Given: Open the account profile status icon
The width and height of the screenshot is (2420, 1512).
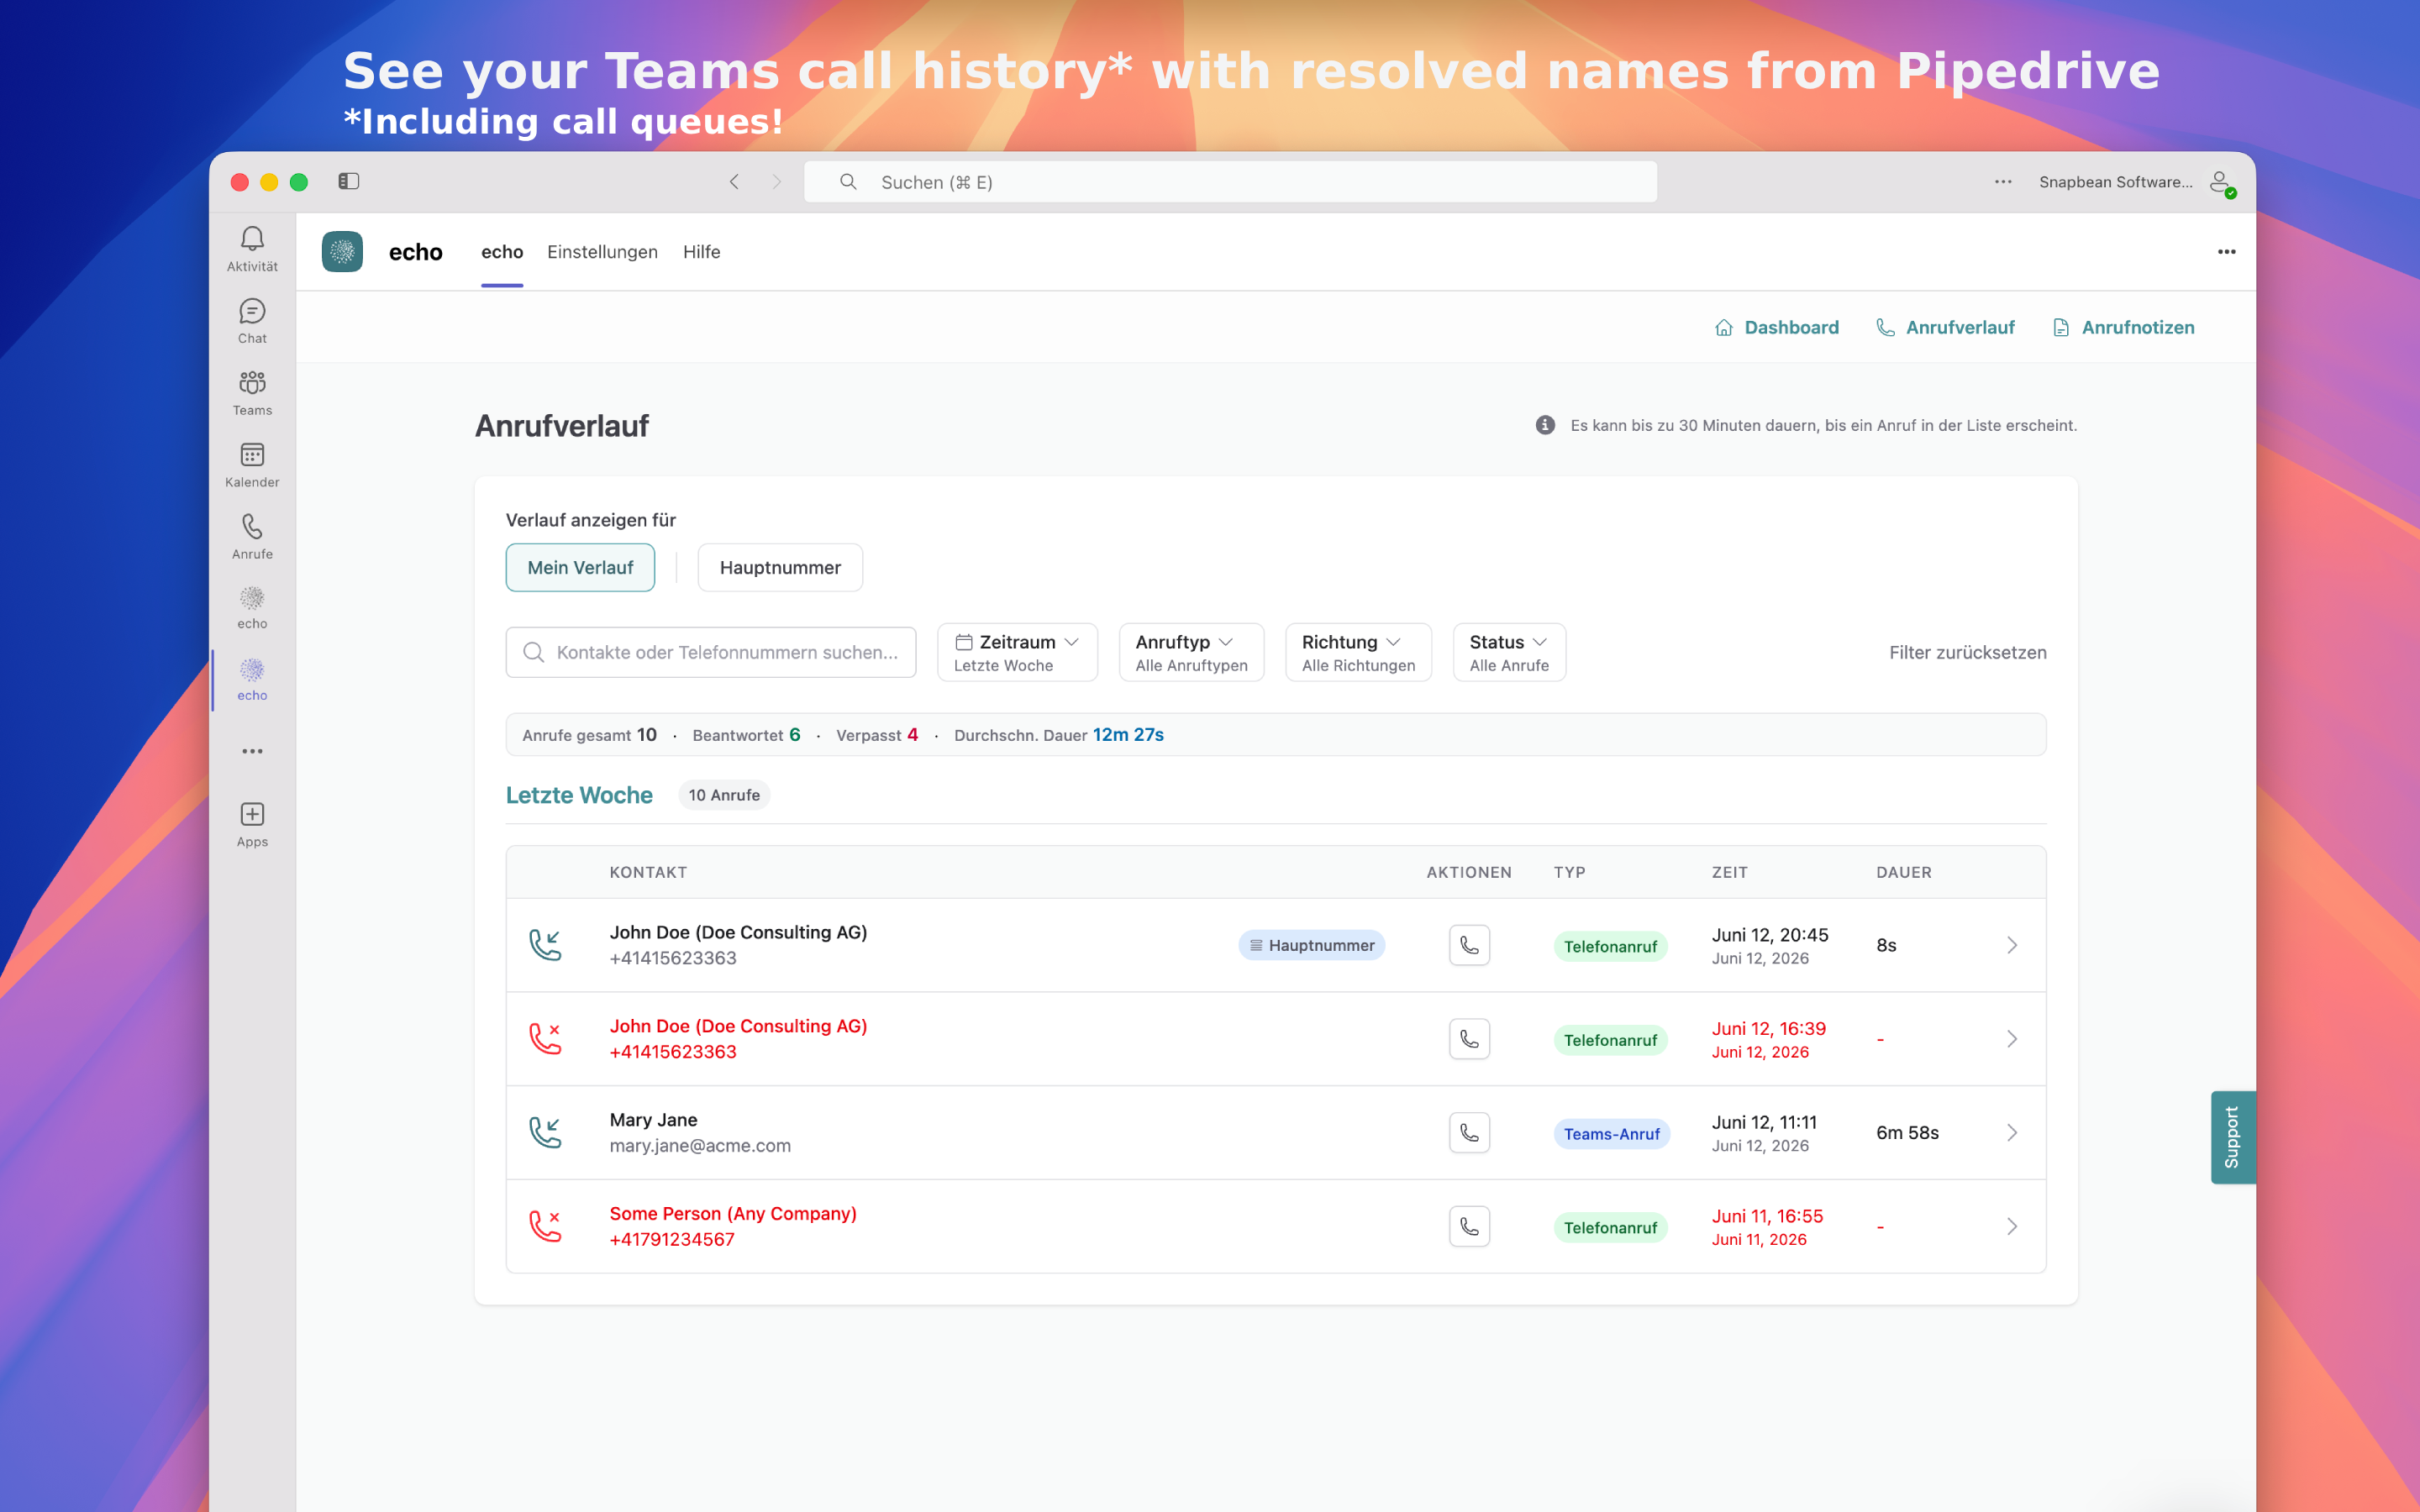Looking at the screenshot, I should click(2222, 182).
